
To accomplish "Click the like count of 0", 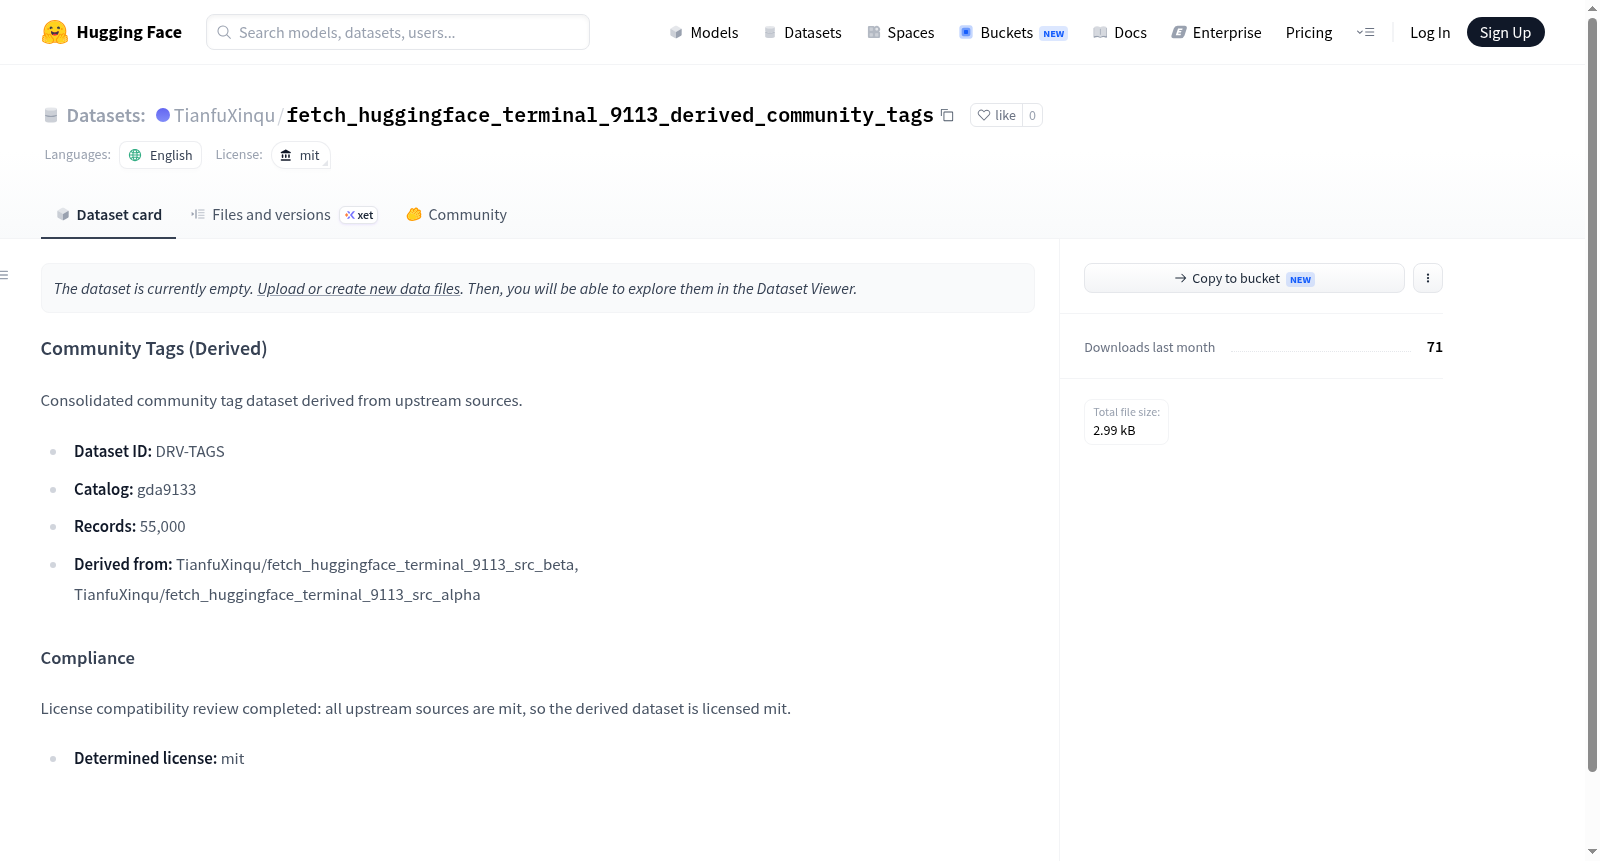I will (1032, 115).
